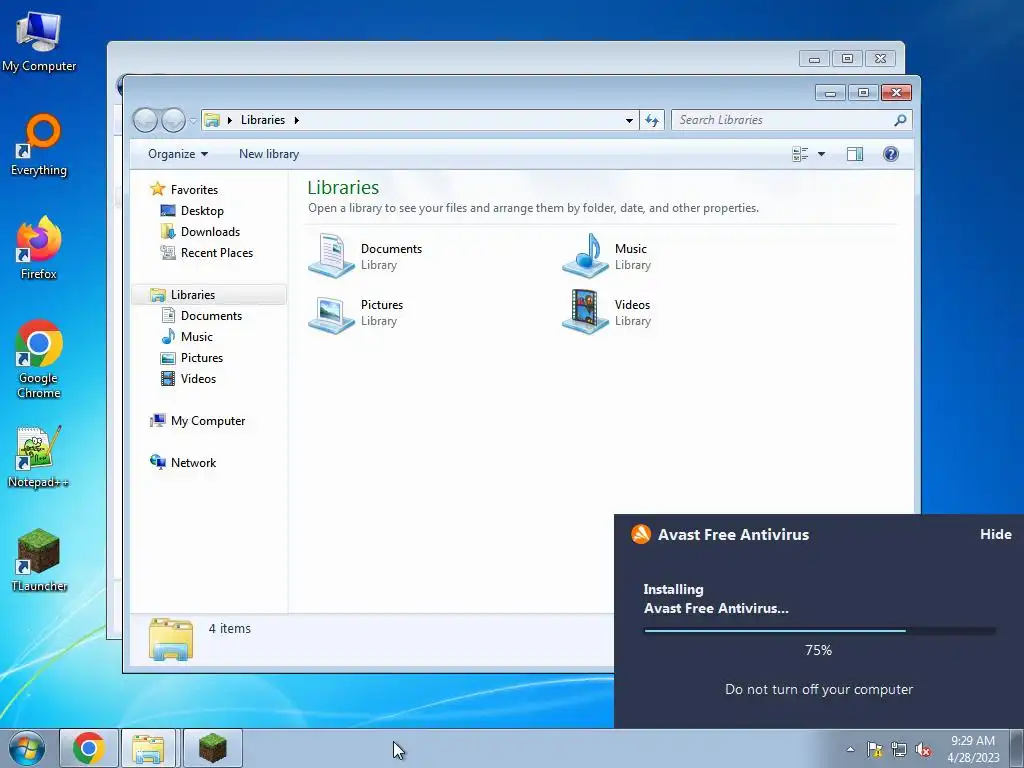Click Chrome icon in the taskbar
1024x768 pixels.
89,748
